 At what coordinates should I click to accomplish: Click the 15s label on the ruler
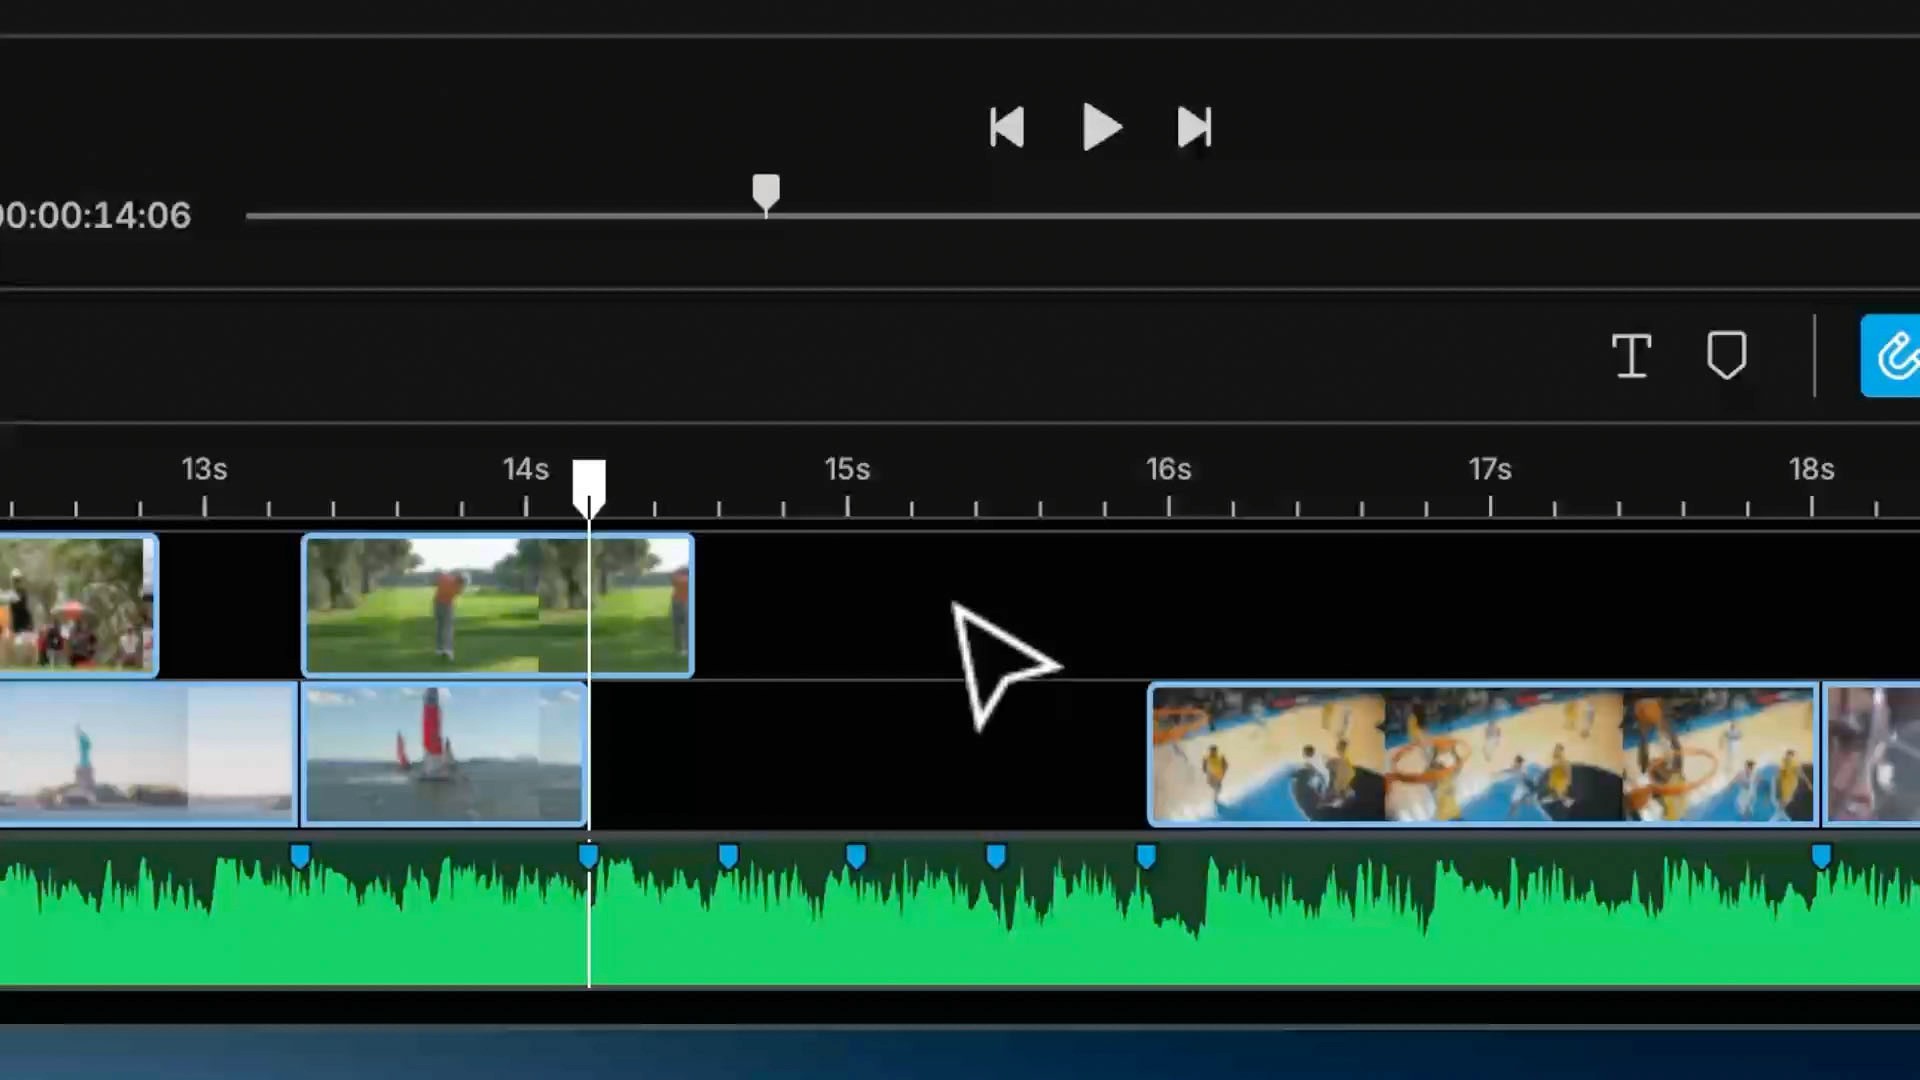click(847, 469)
